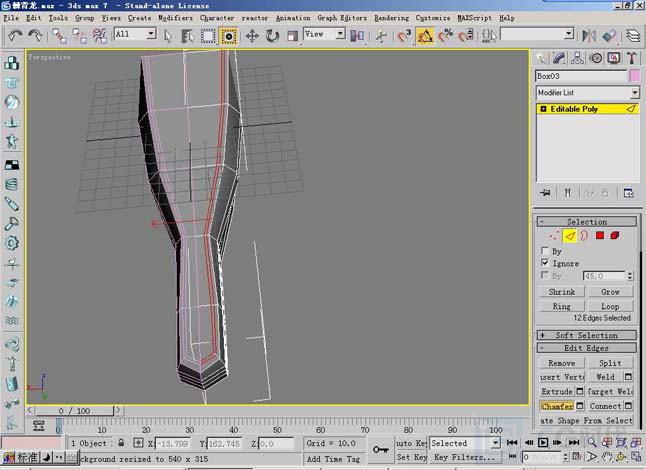Click the Mirror tool icon
The width and height of the screenshot is (646, 470).
click(589, 36)
